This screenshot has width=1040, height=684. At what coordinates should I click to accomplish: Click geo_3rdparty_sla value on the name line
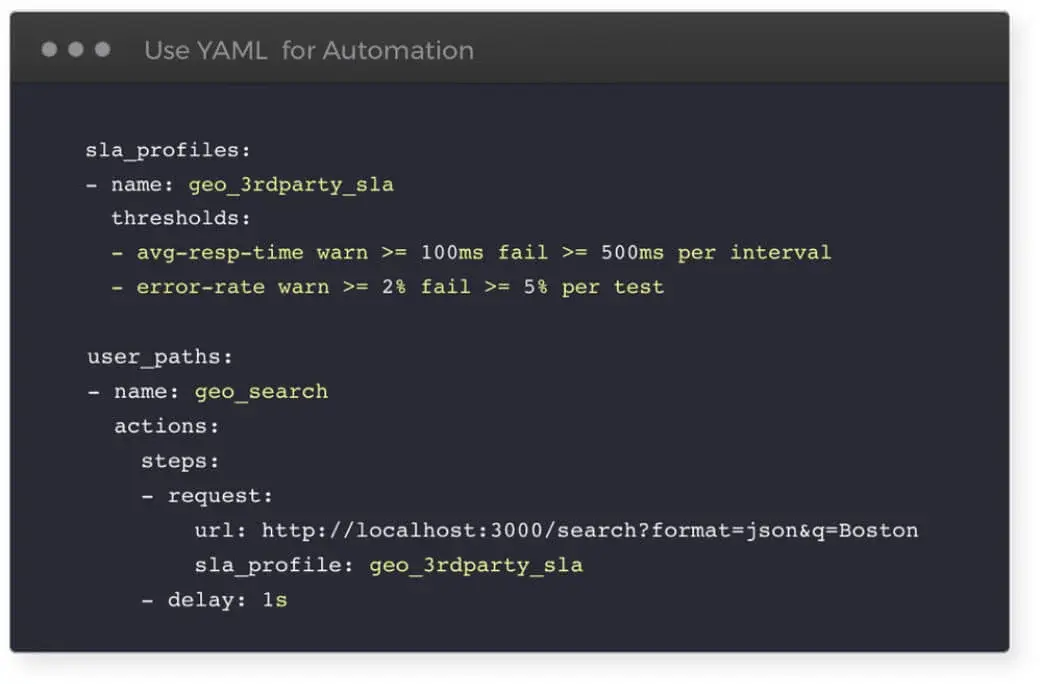[x=291, y=184]
